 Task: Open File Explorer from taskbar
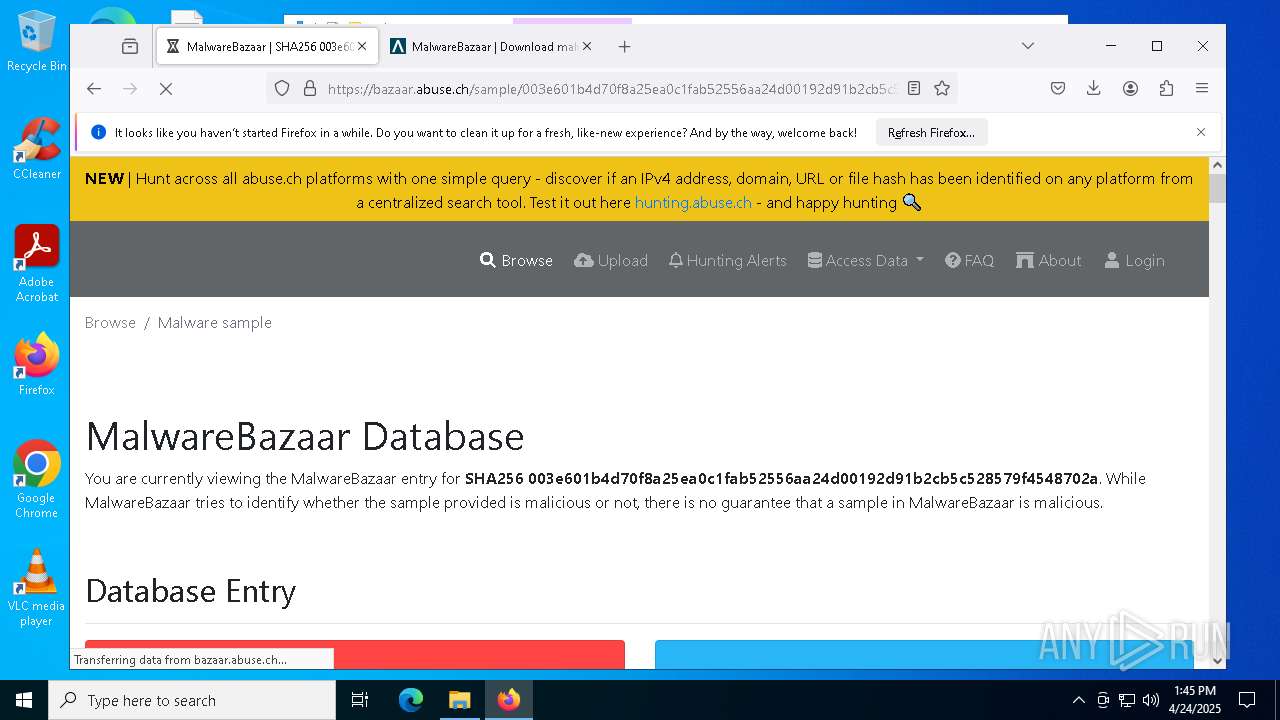tap(459, 700)
